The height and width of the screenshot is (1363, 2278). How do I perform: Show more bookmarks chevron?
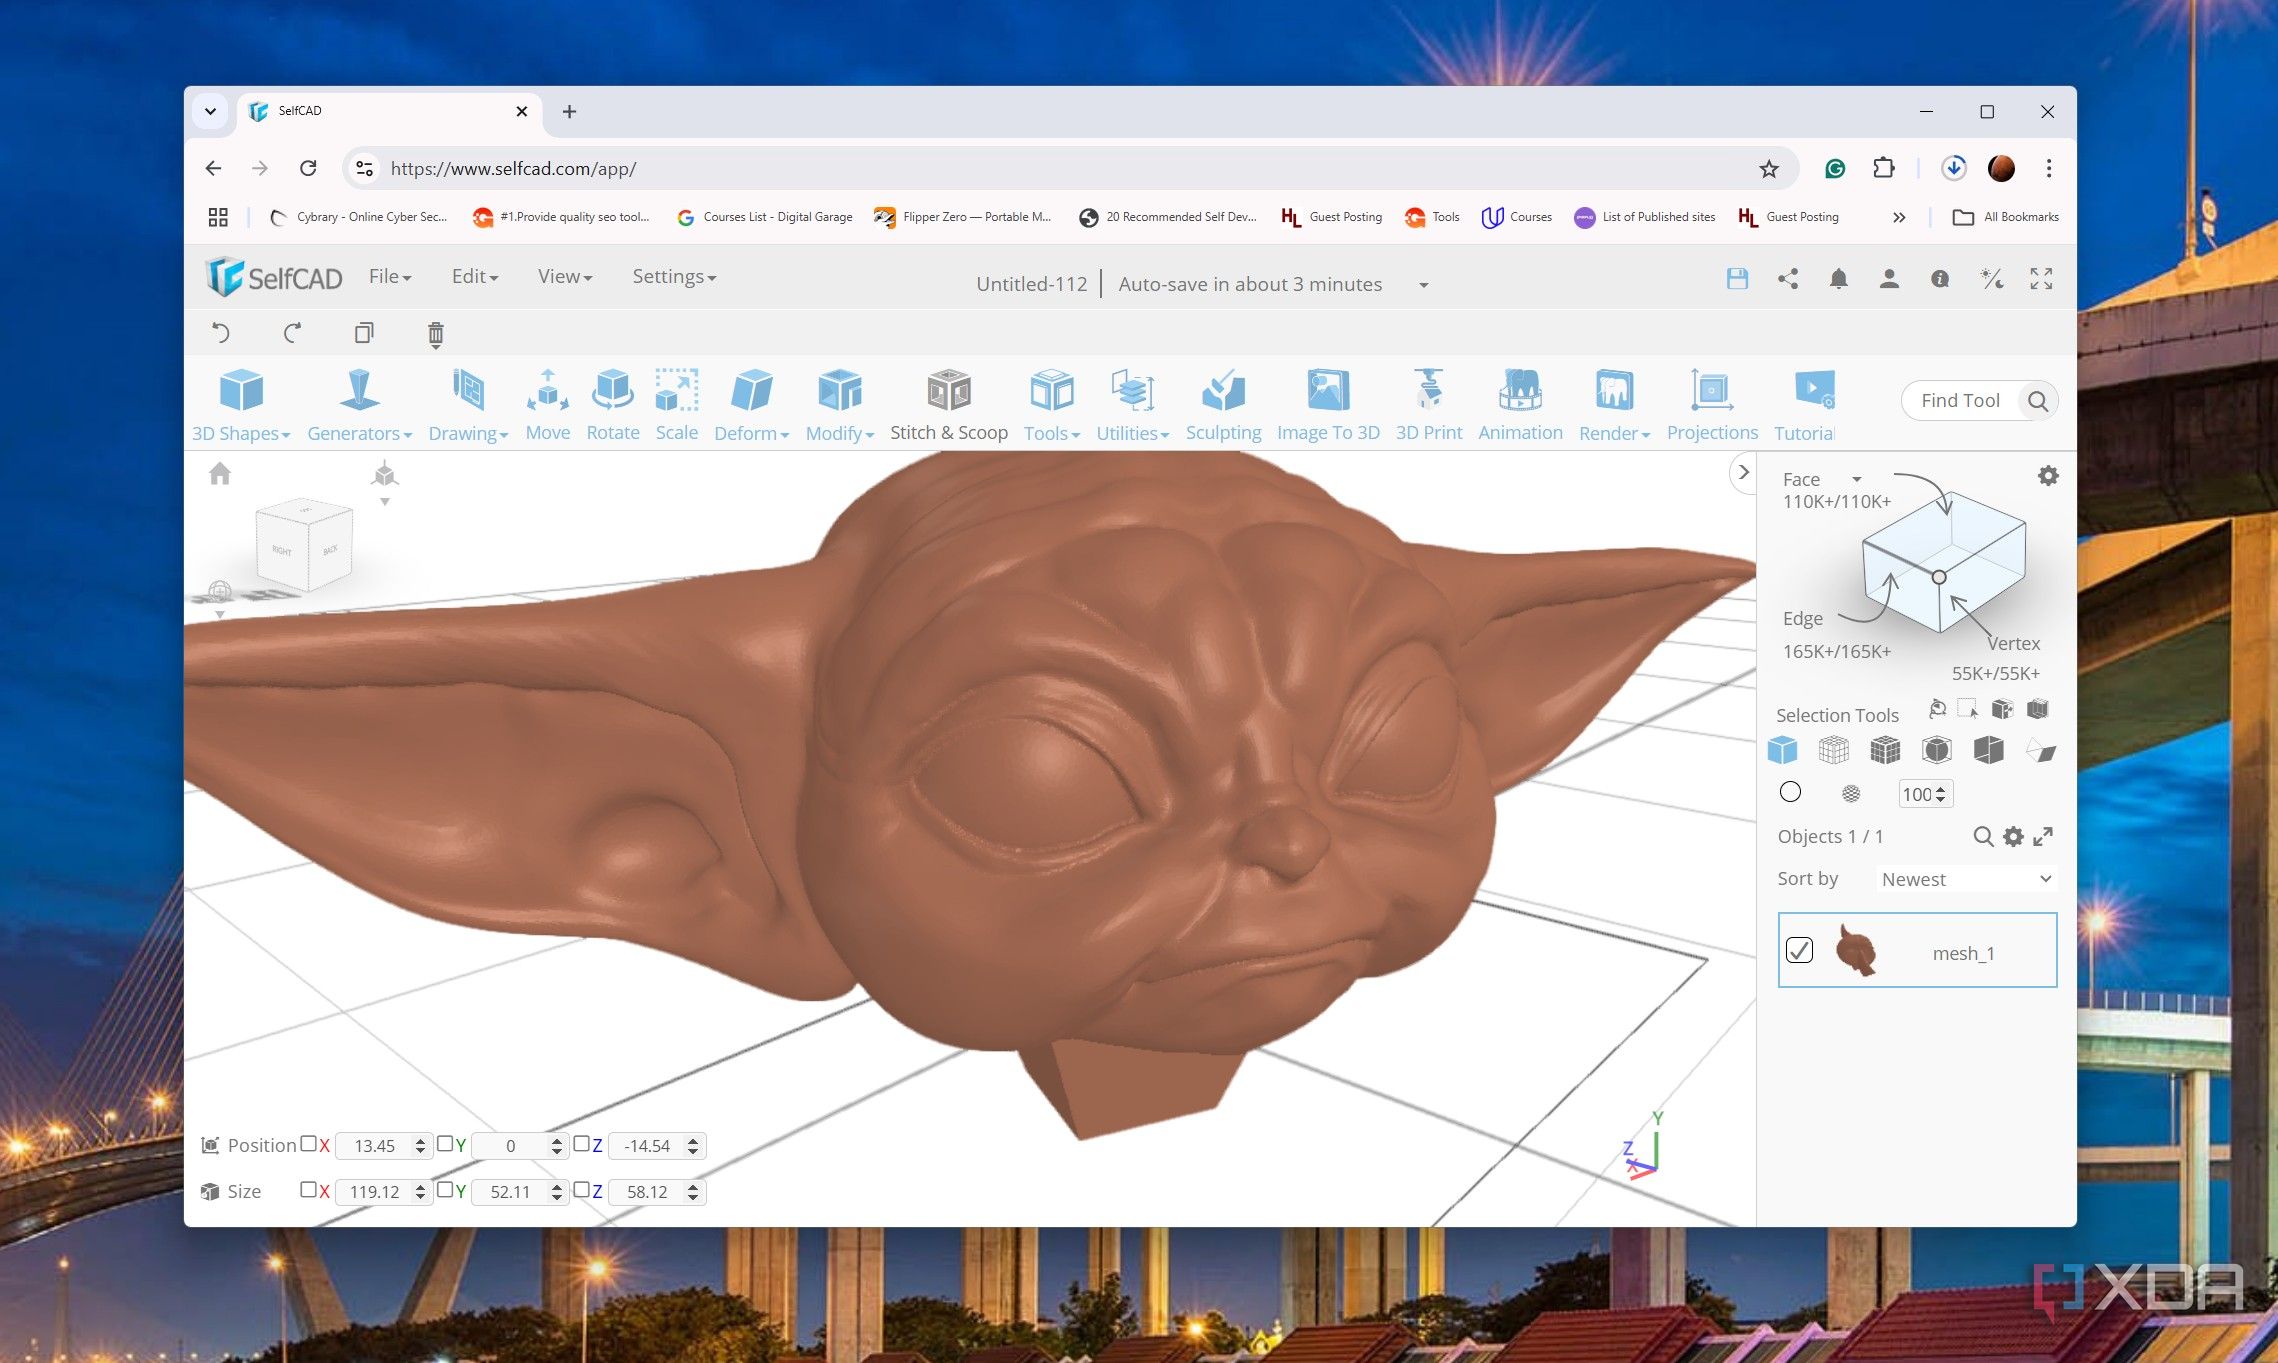[1898, 217]
